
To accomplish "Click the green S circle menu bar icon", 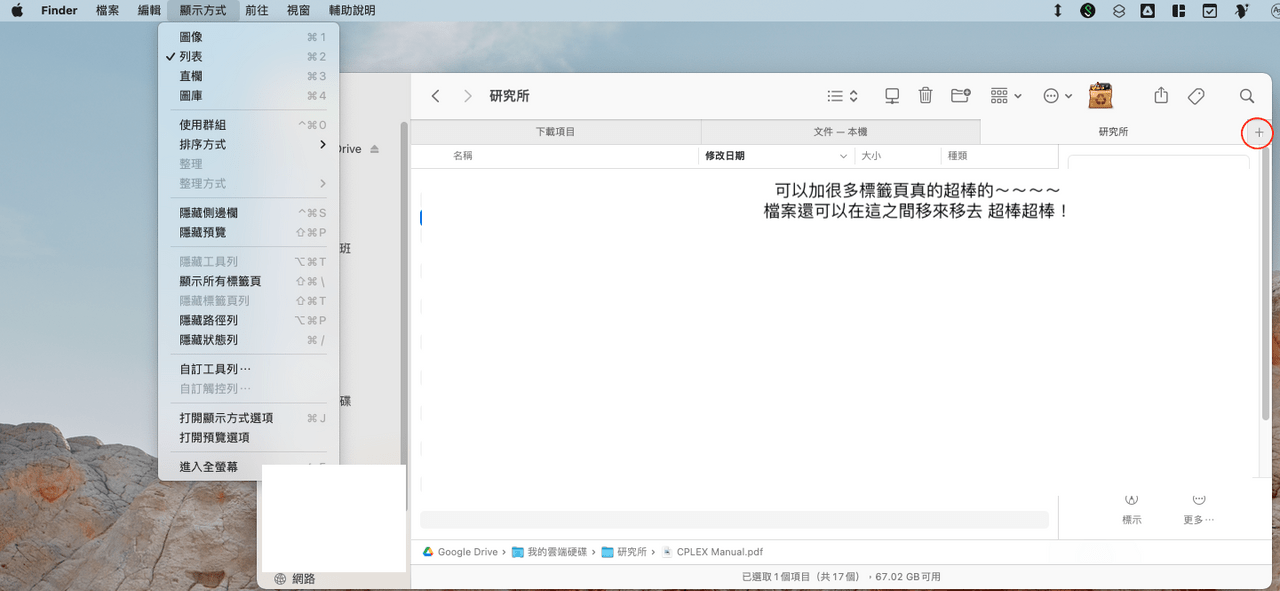I will tap(1088, 11).
